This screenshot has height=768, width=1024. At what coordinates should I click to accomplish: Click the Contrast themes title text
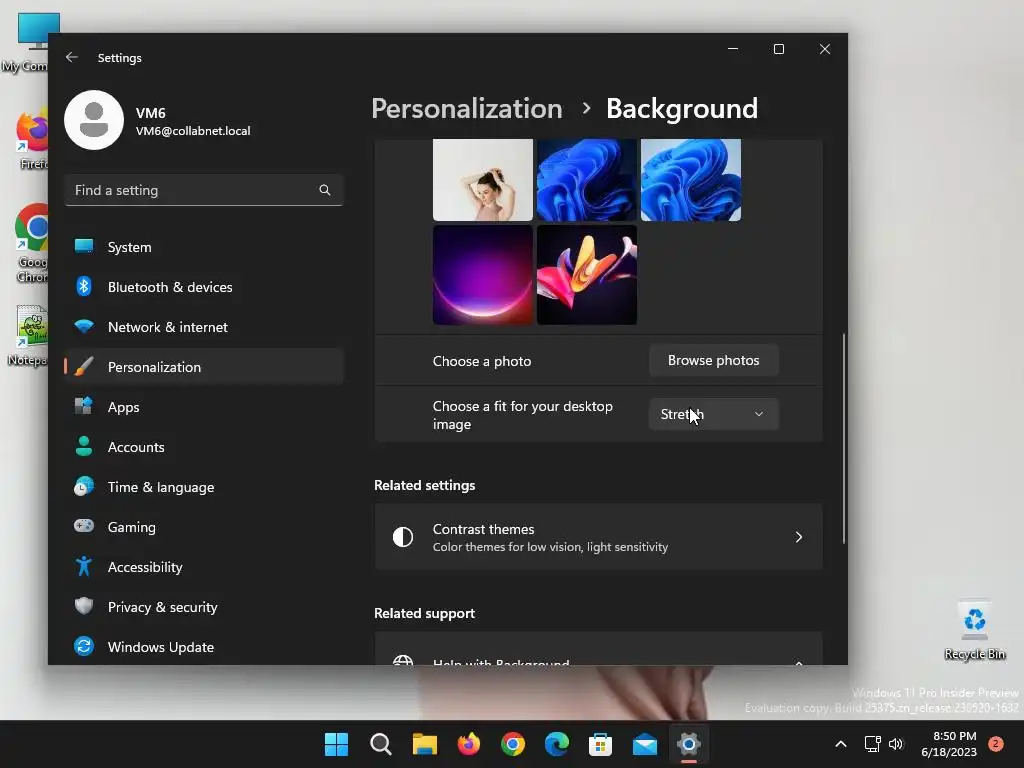coord(483,529)
